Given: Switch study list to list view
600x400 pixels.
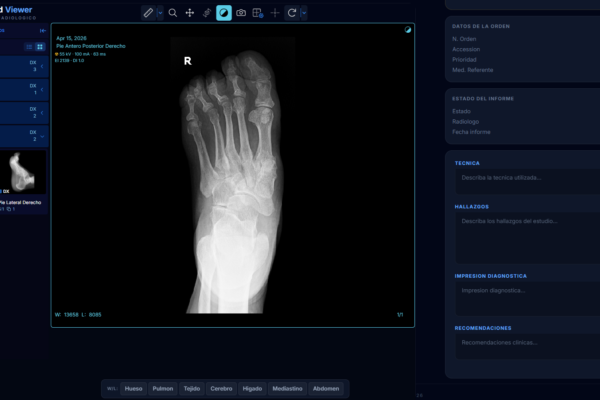Looking at the screenshot, I should [29, 47].
